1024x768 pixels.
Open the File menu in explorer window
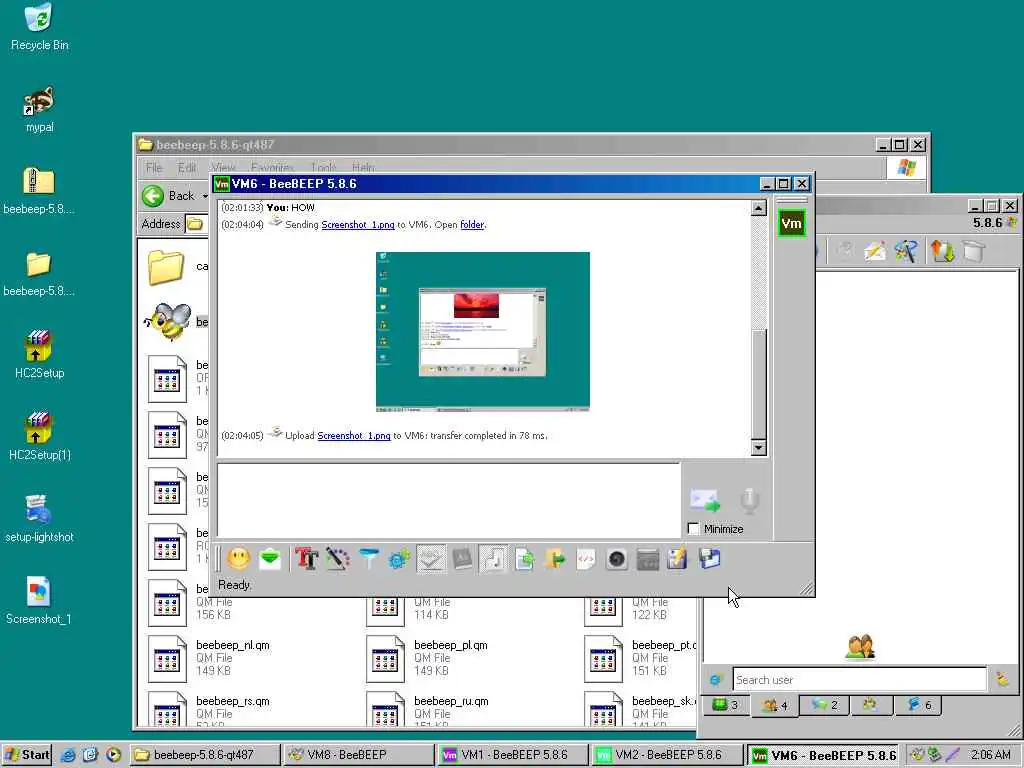click(x=153, y=168)
